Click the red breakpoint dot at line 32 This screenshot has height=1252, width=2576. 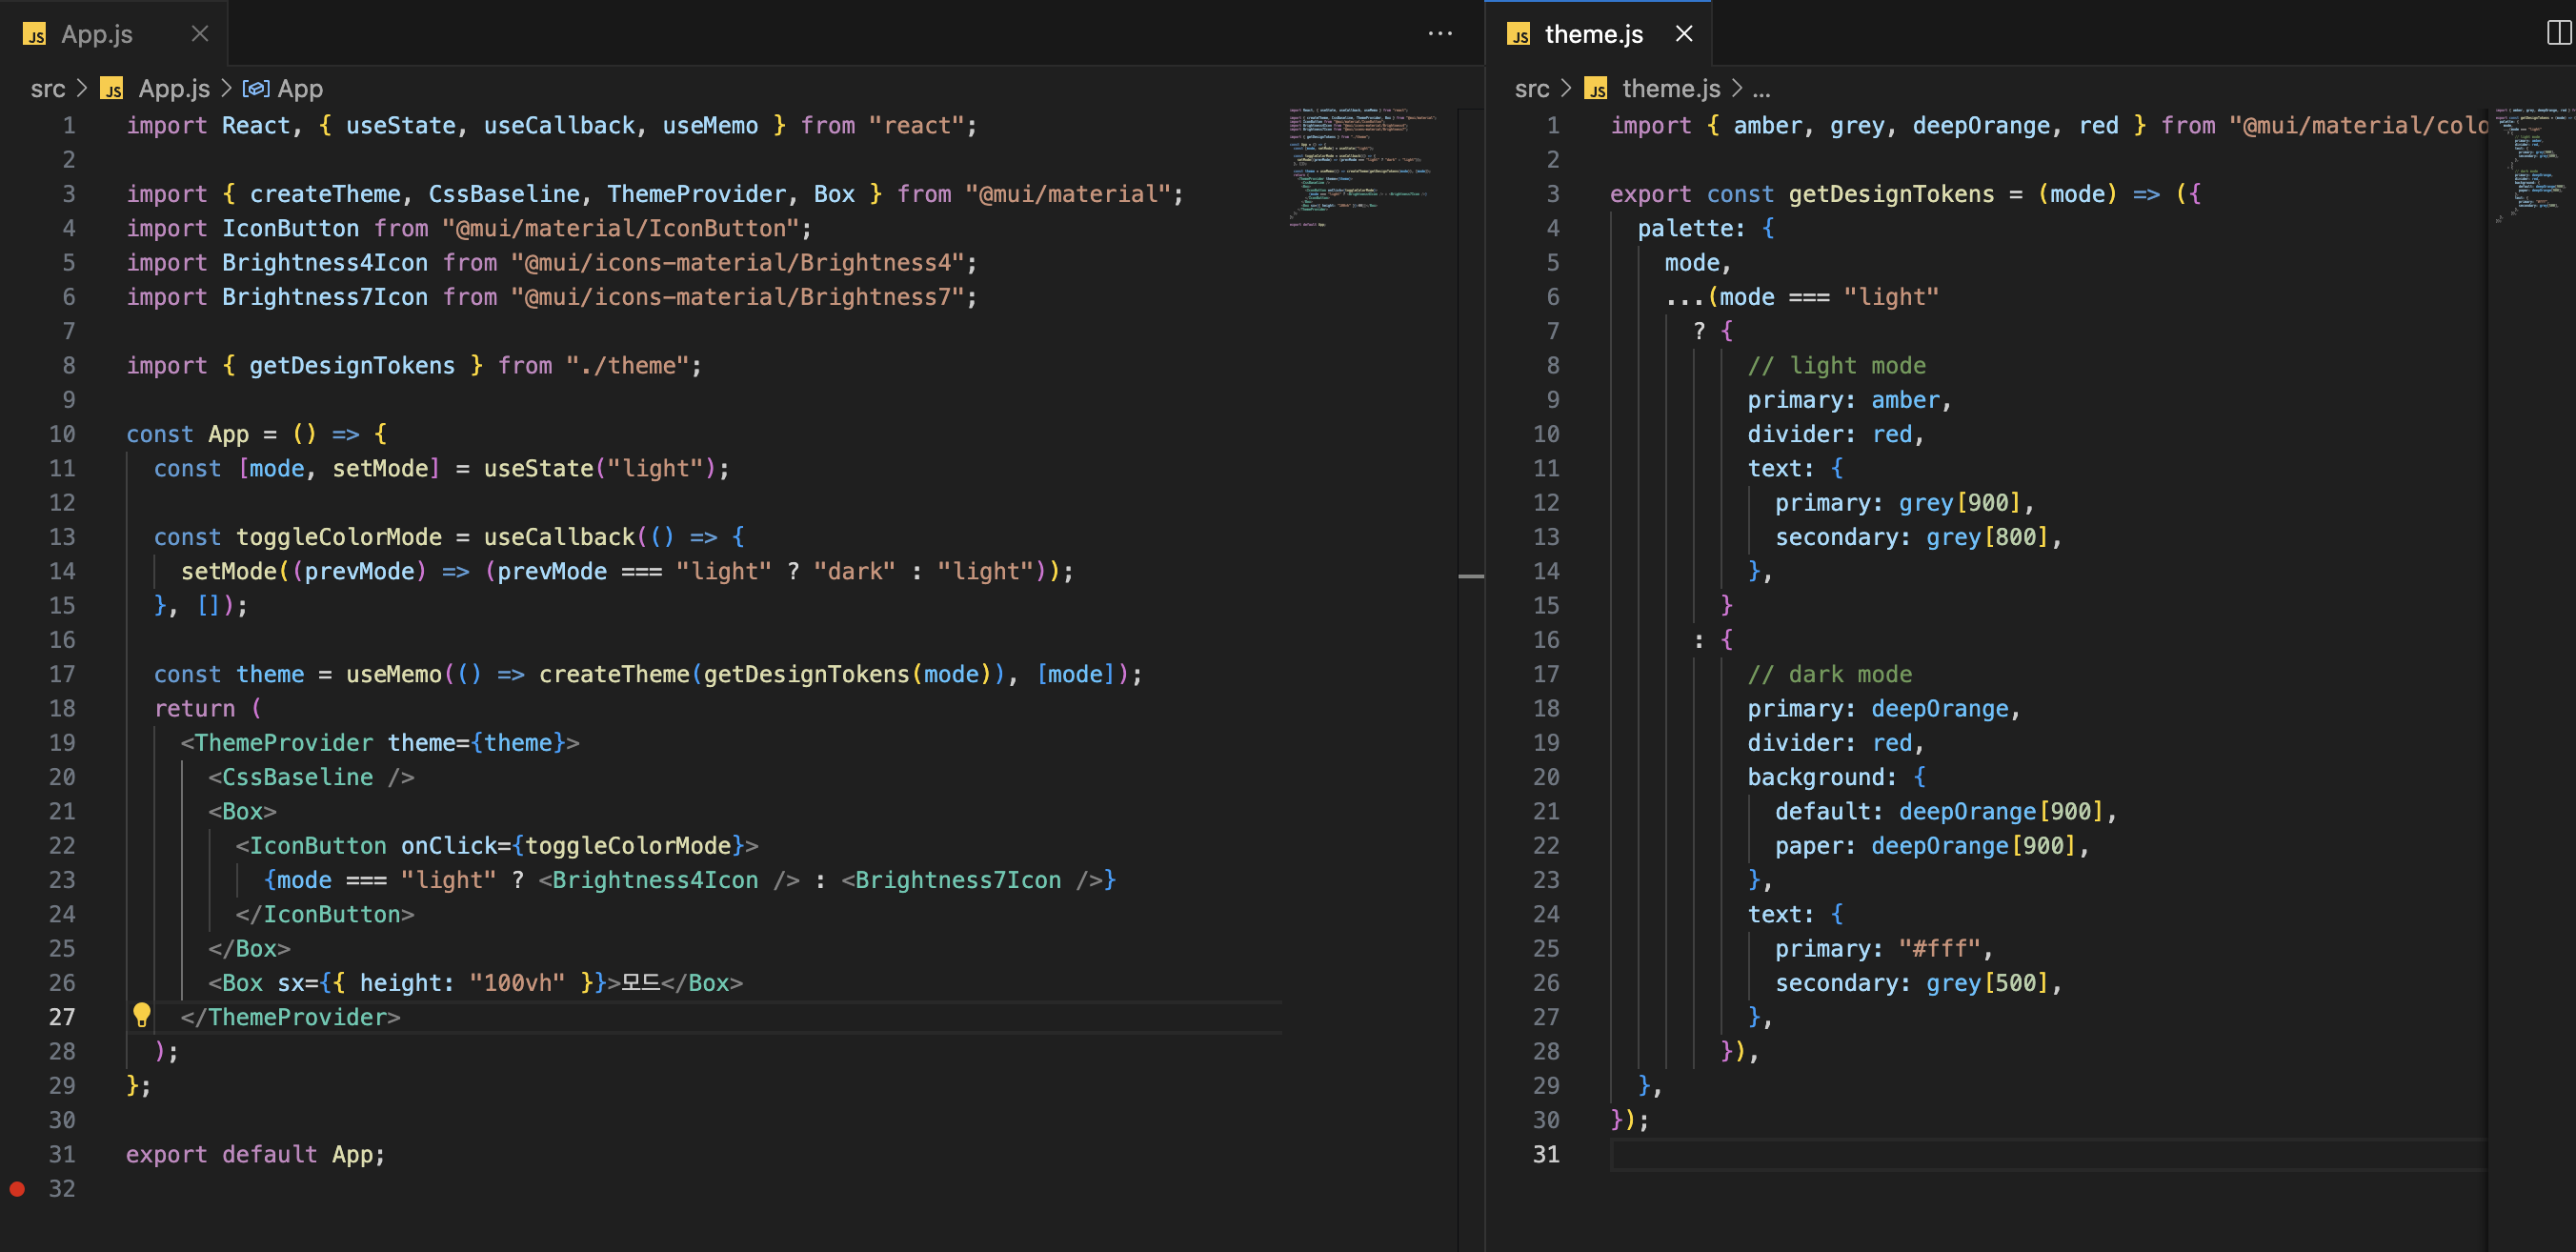[x=17, y=1189]
